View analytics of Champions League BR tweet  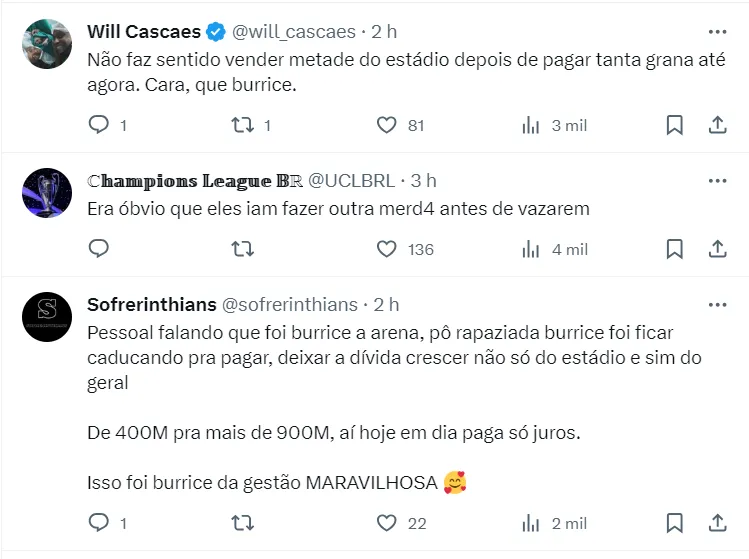(531, 248)
